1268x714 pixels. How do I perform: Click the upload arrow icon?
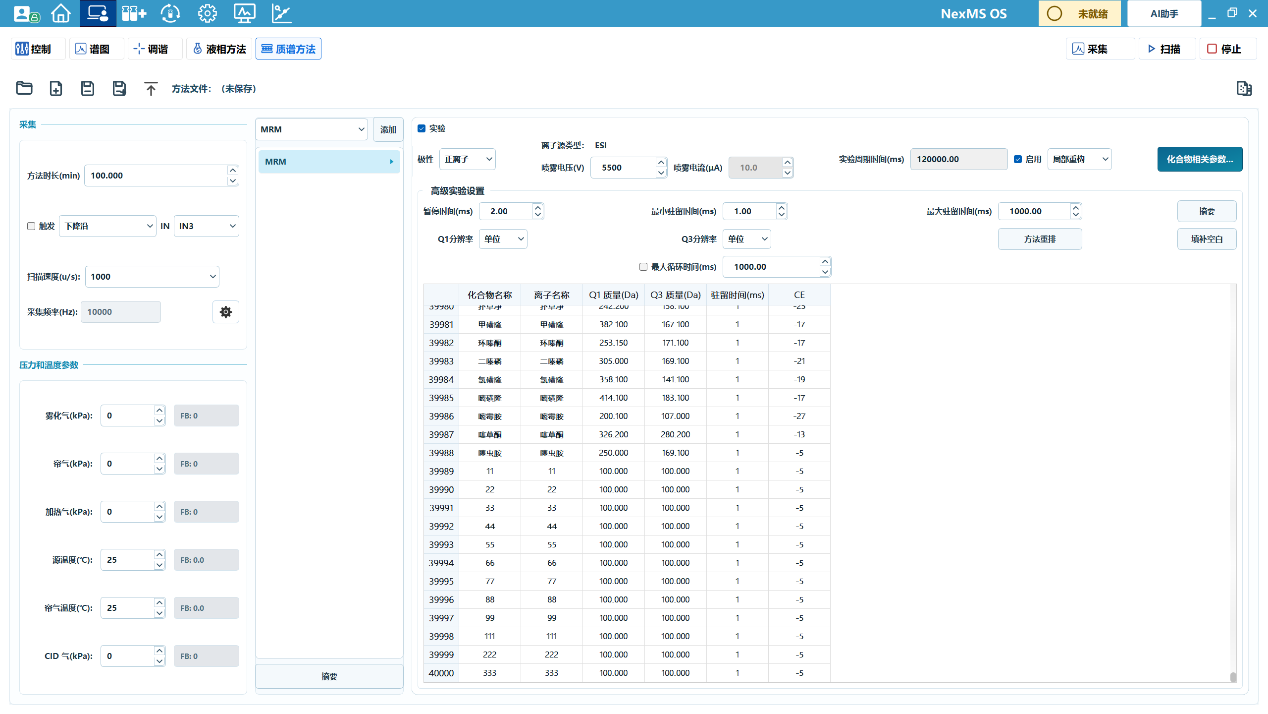tap(151, 88)
